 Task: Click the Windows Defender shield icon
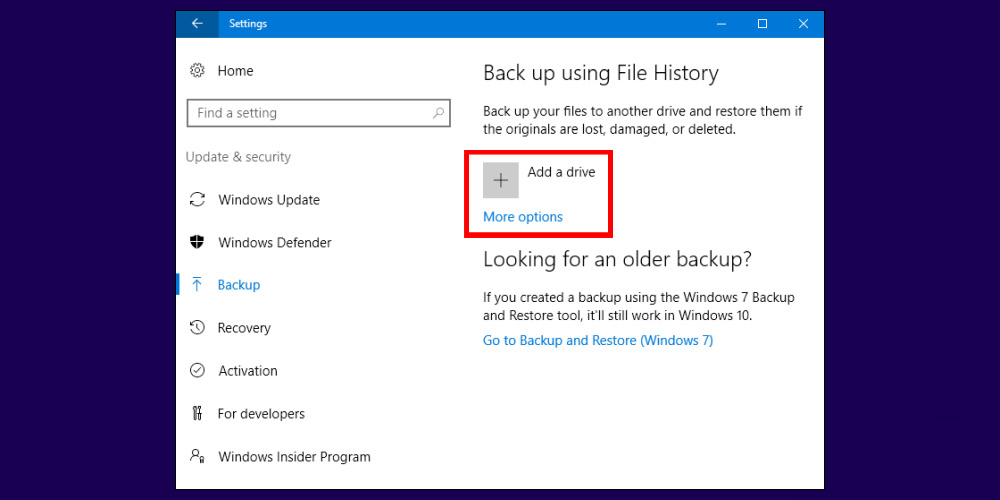(197, 242)
